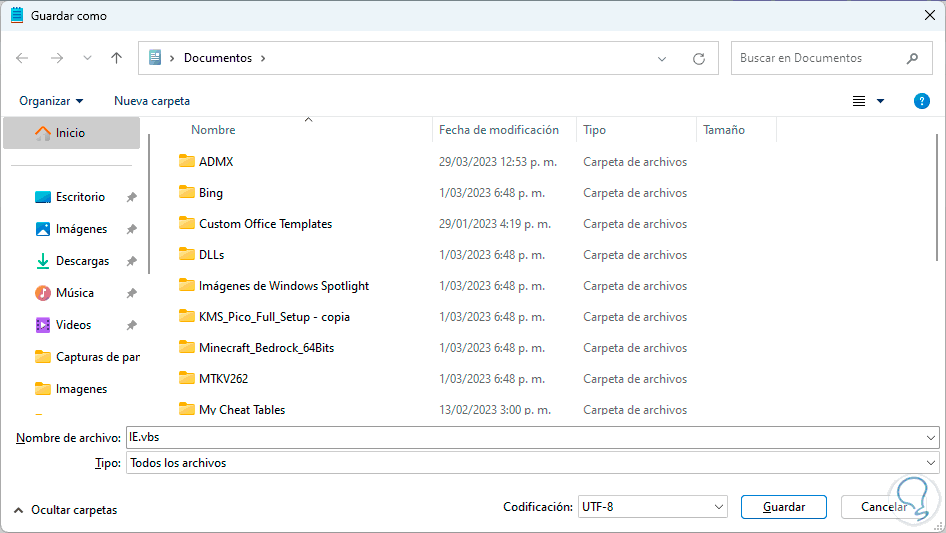946x533 pixels.
Task: Click the view layout icon
Action: pos(859,101)
